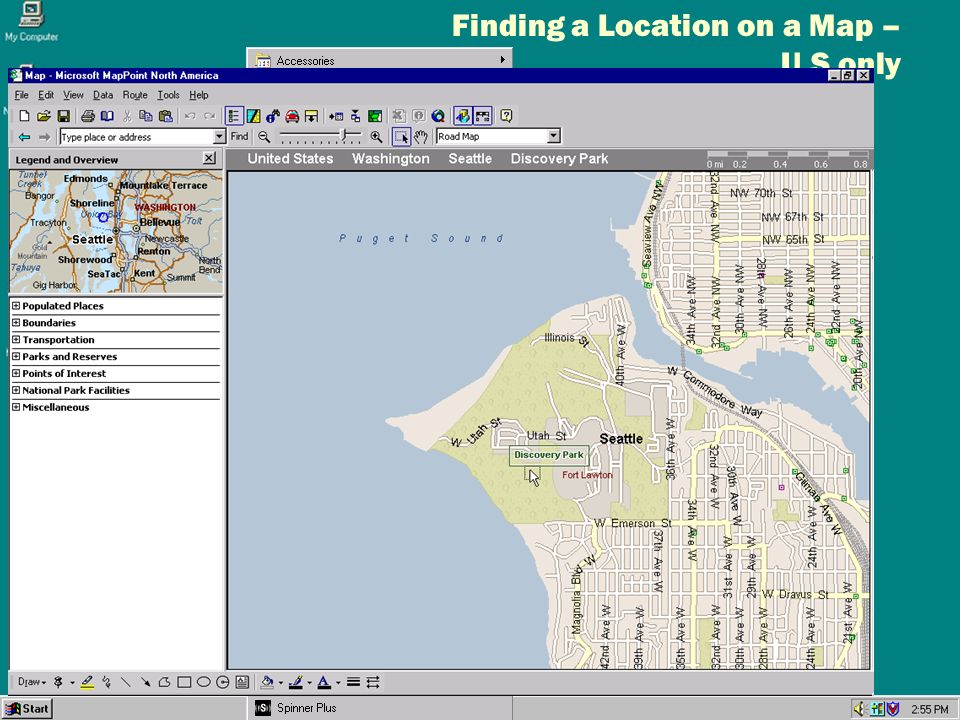Screen dimensions: 960x720
Task: Expand the Parks and Reserves section
Action: (x=16, y=356)
